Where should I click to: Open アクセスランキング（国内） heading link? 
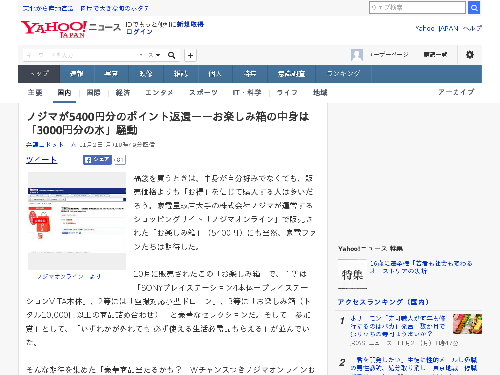click(x=383, y=302)
